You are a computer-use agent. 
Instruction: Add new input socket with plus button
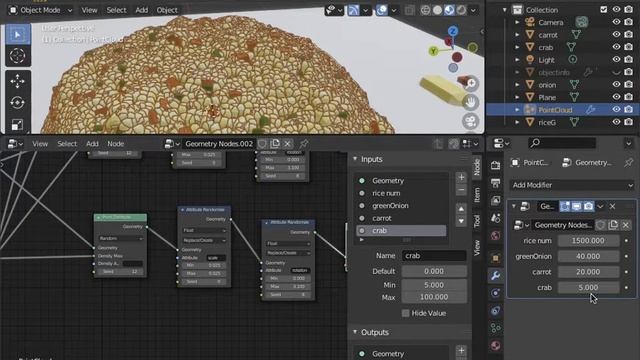point(461,178)
